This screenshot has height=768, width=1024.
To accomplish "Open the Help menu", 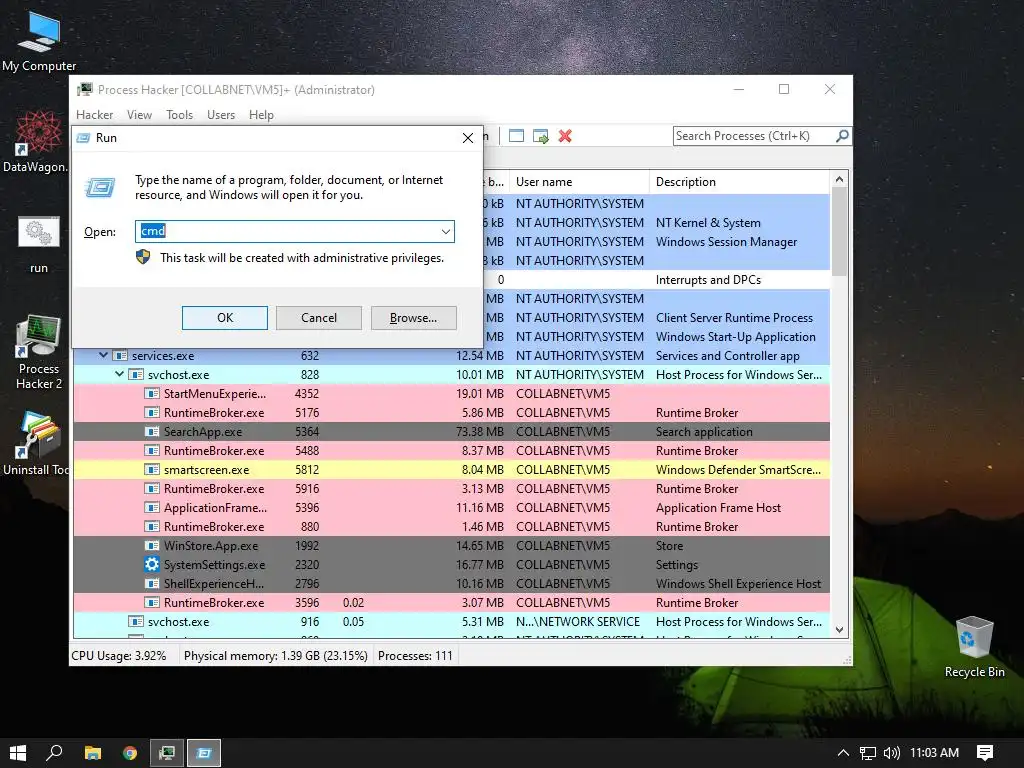I will [261, 115].
